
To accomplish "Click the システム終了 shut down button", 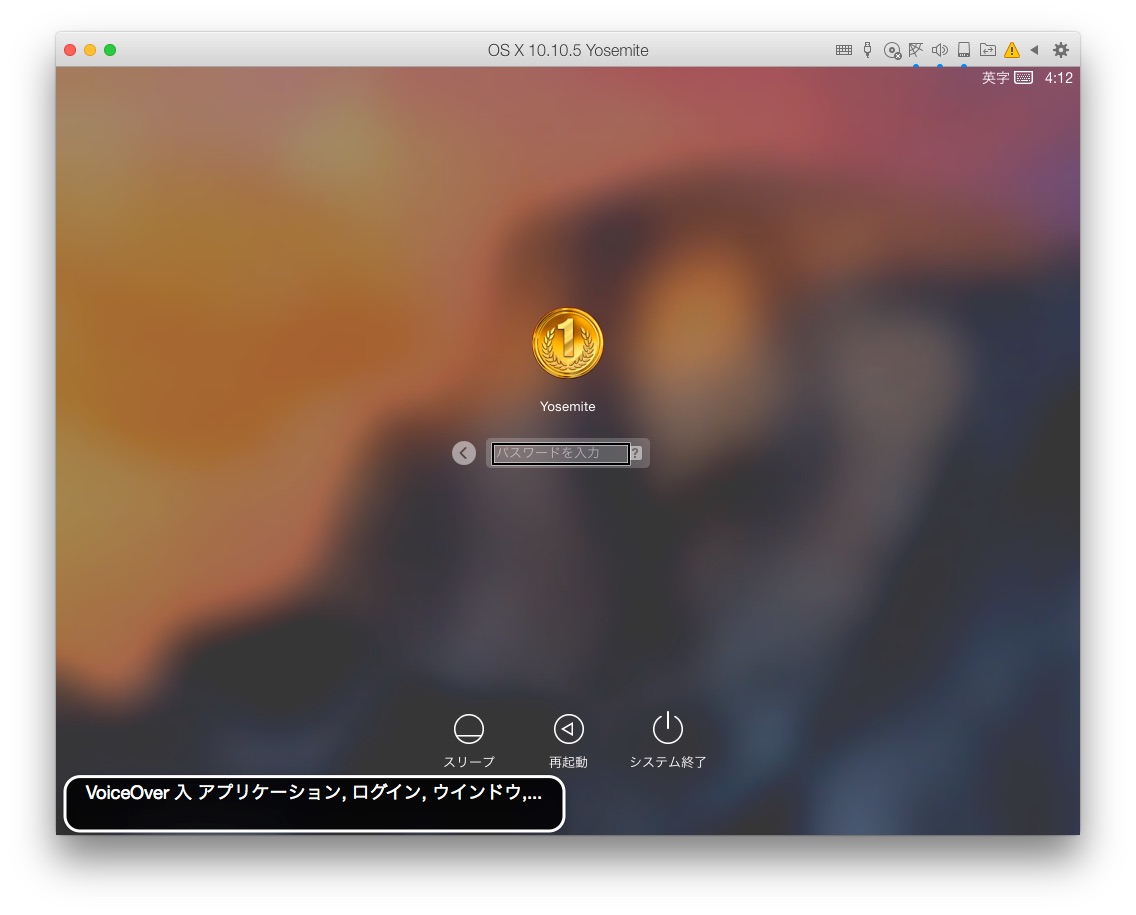I will (x=667, y=740).
